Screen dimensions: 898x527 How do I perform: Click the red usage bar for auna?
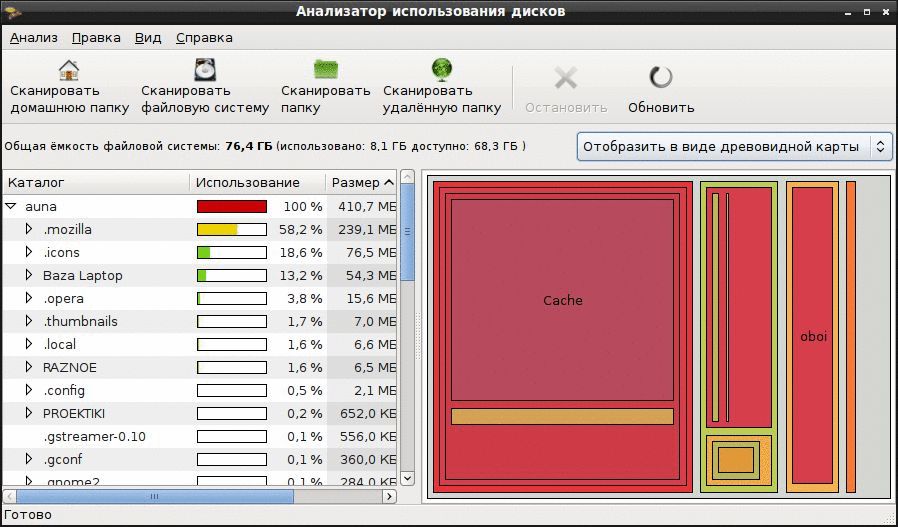[x=232, y=206]
